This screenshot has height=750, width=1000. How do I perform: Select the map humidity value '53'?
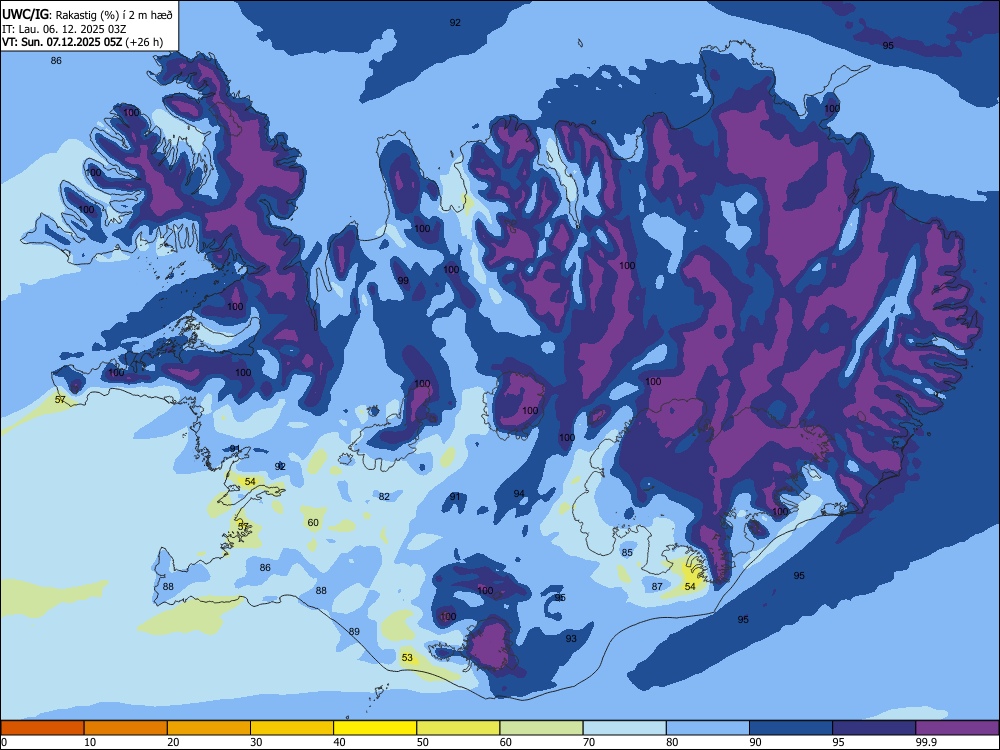pos(407,658)
